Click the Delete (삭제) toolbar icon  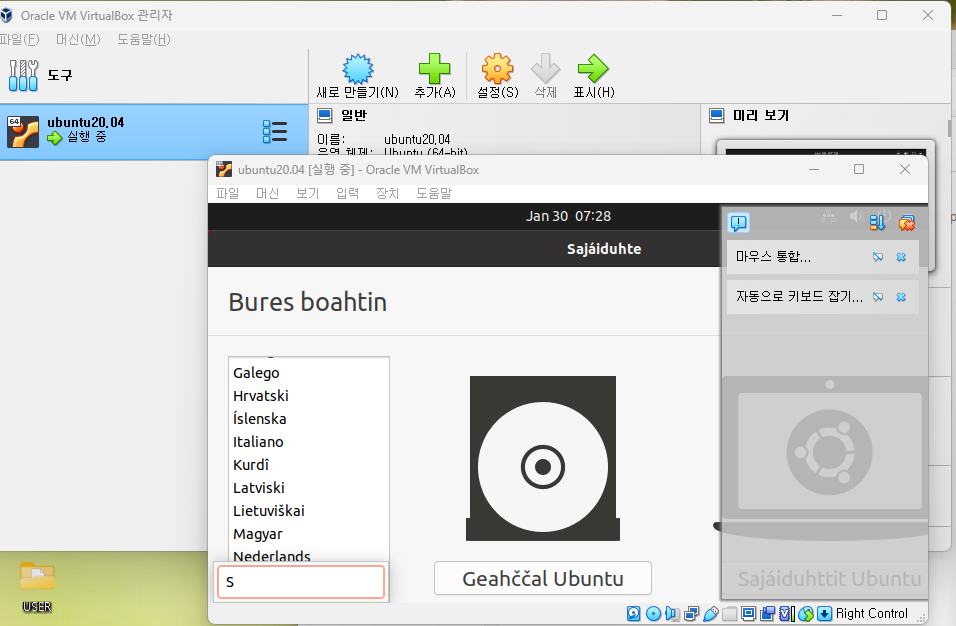pyautogui.click(x=545, y=68)
